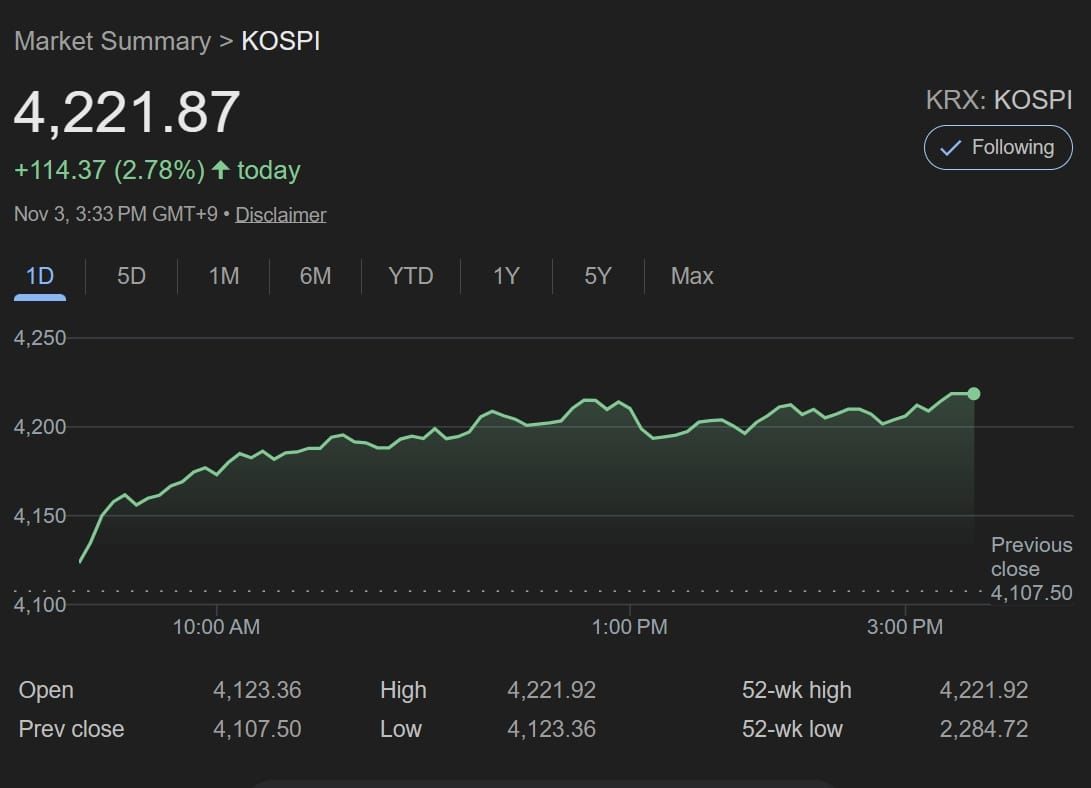Switch to the 5D chart view
The width and height of the screenshot is (1091, 788).
tap(129, 276)
